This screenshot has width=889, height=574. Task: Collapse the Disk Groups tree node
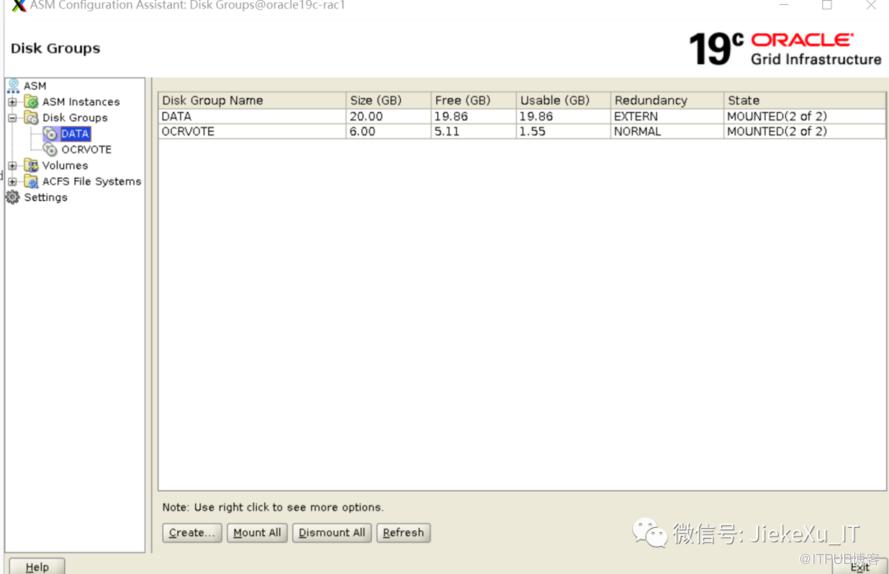click(12, 118)
